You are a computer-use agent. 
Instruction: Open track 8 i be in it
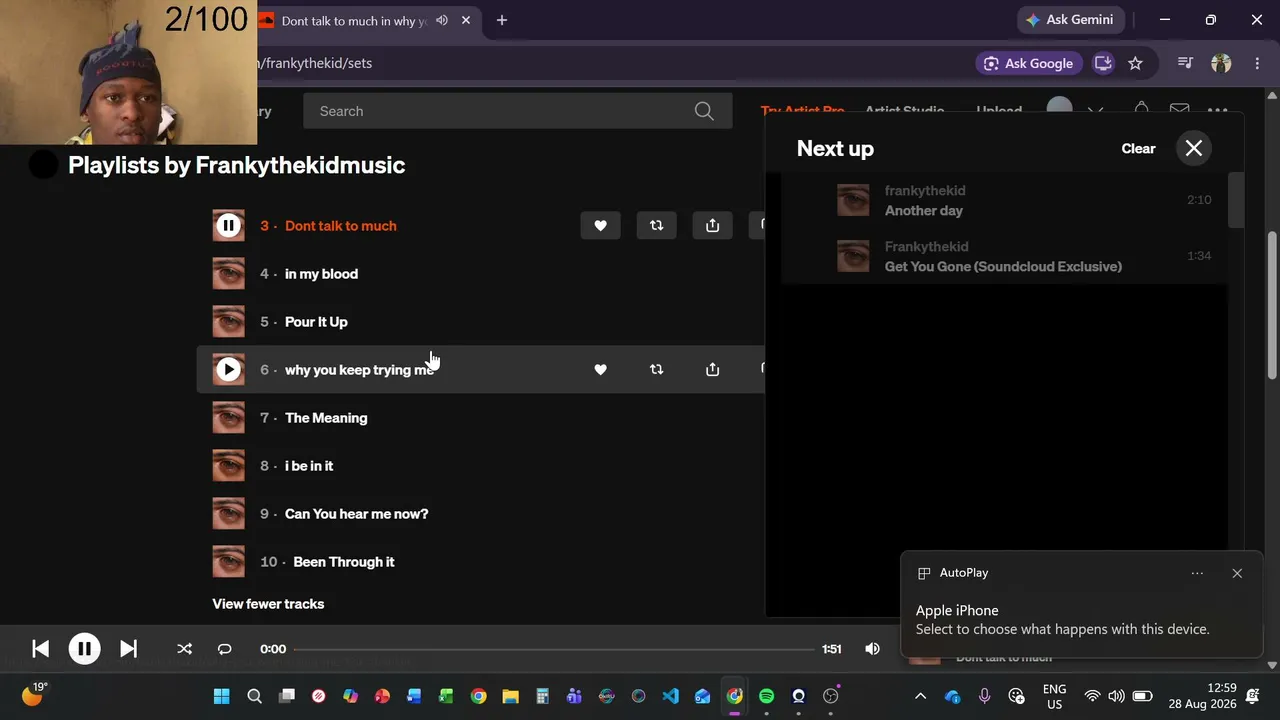point(309,466)
